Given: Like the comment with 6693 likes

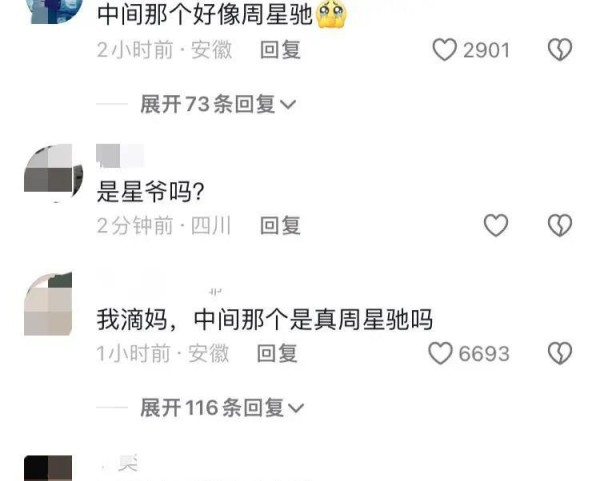Looking at the screenshot, I should (x=440, y=353).
